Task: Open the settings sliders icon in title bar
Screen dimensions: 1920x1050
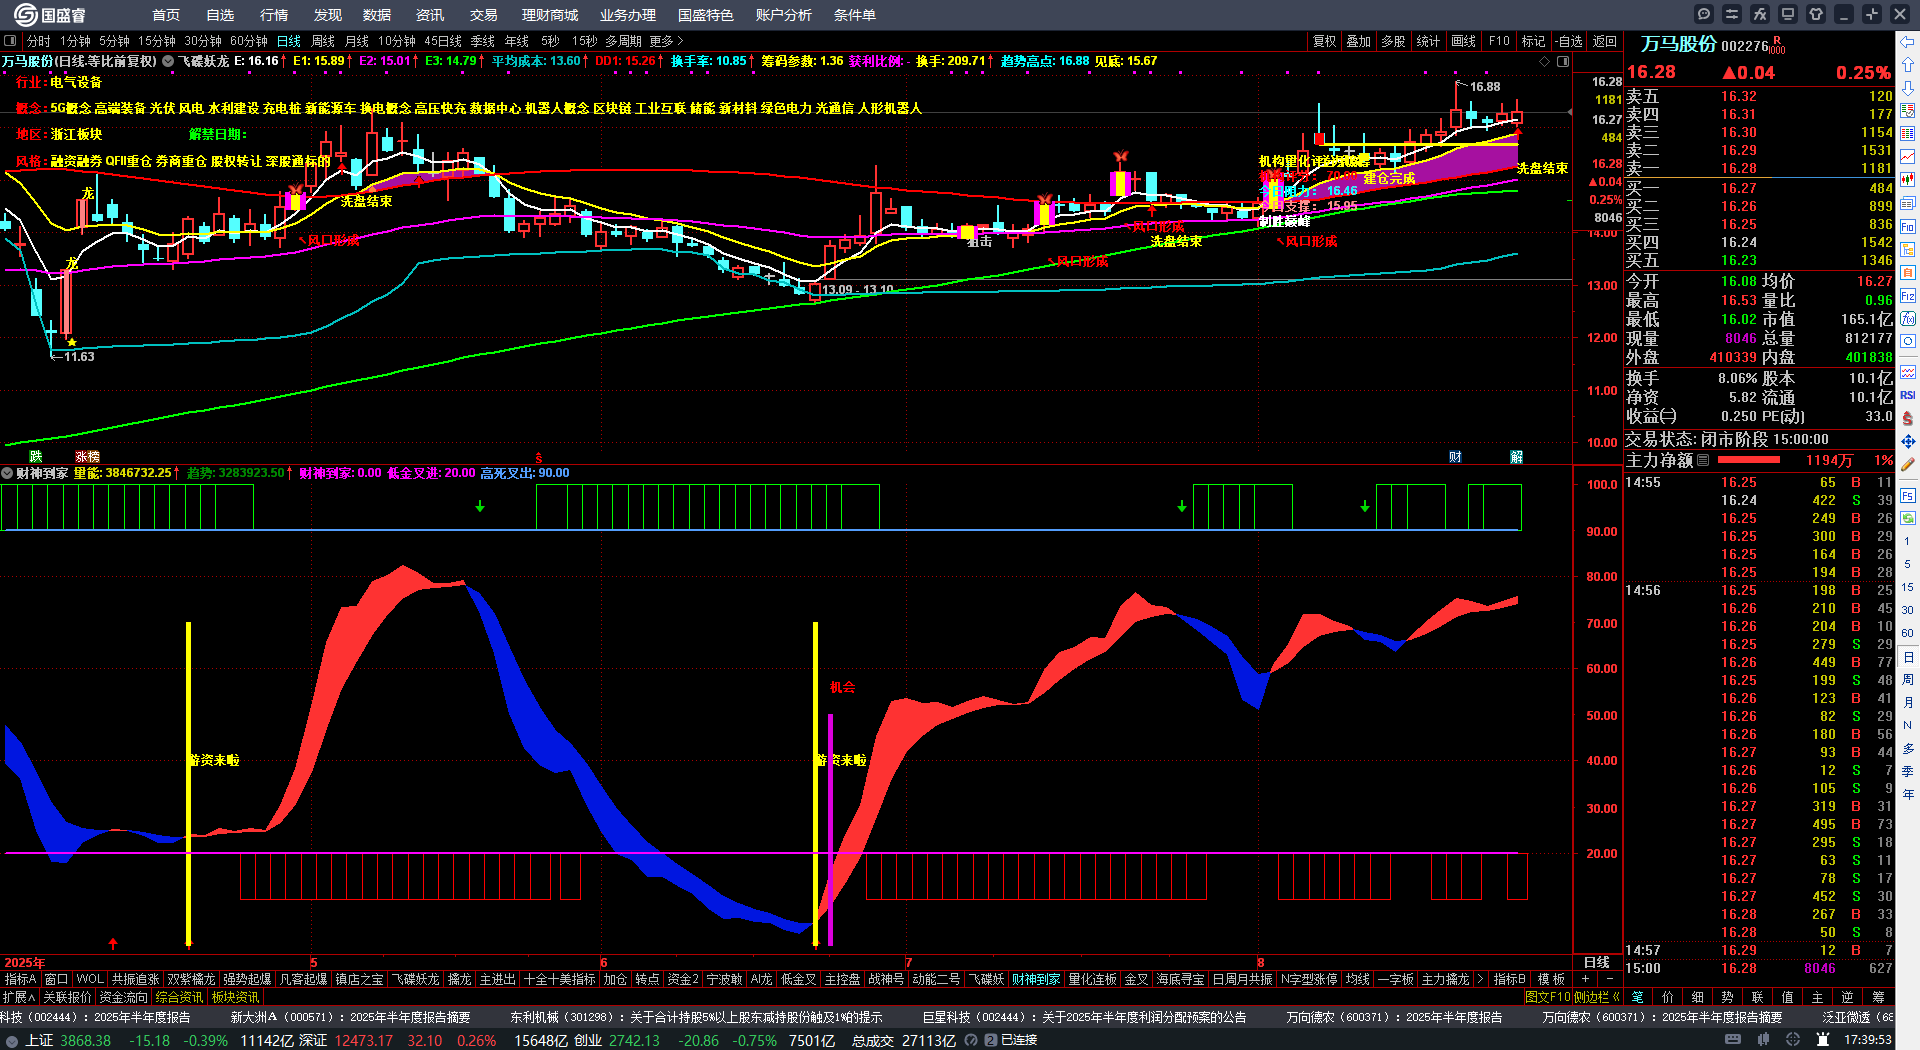Action: coord(1732,14)
